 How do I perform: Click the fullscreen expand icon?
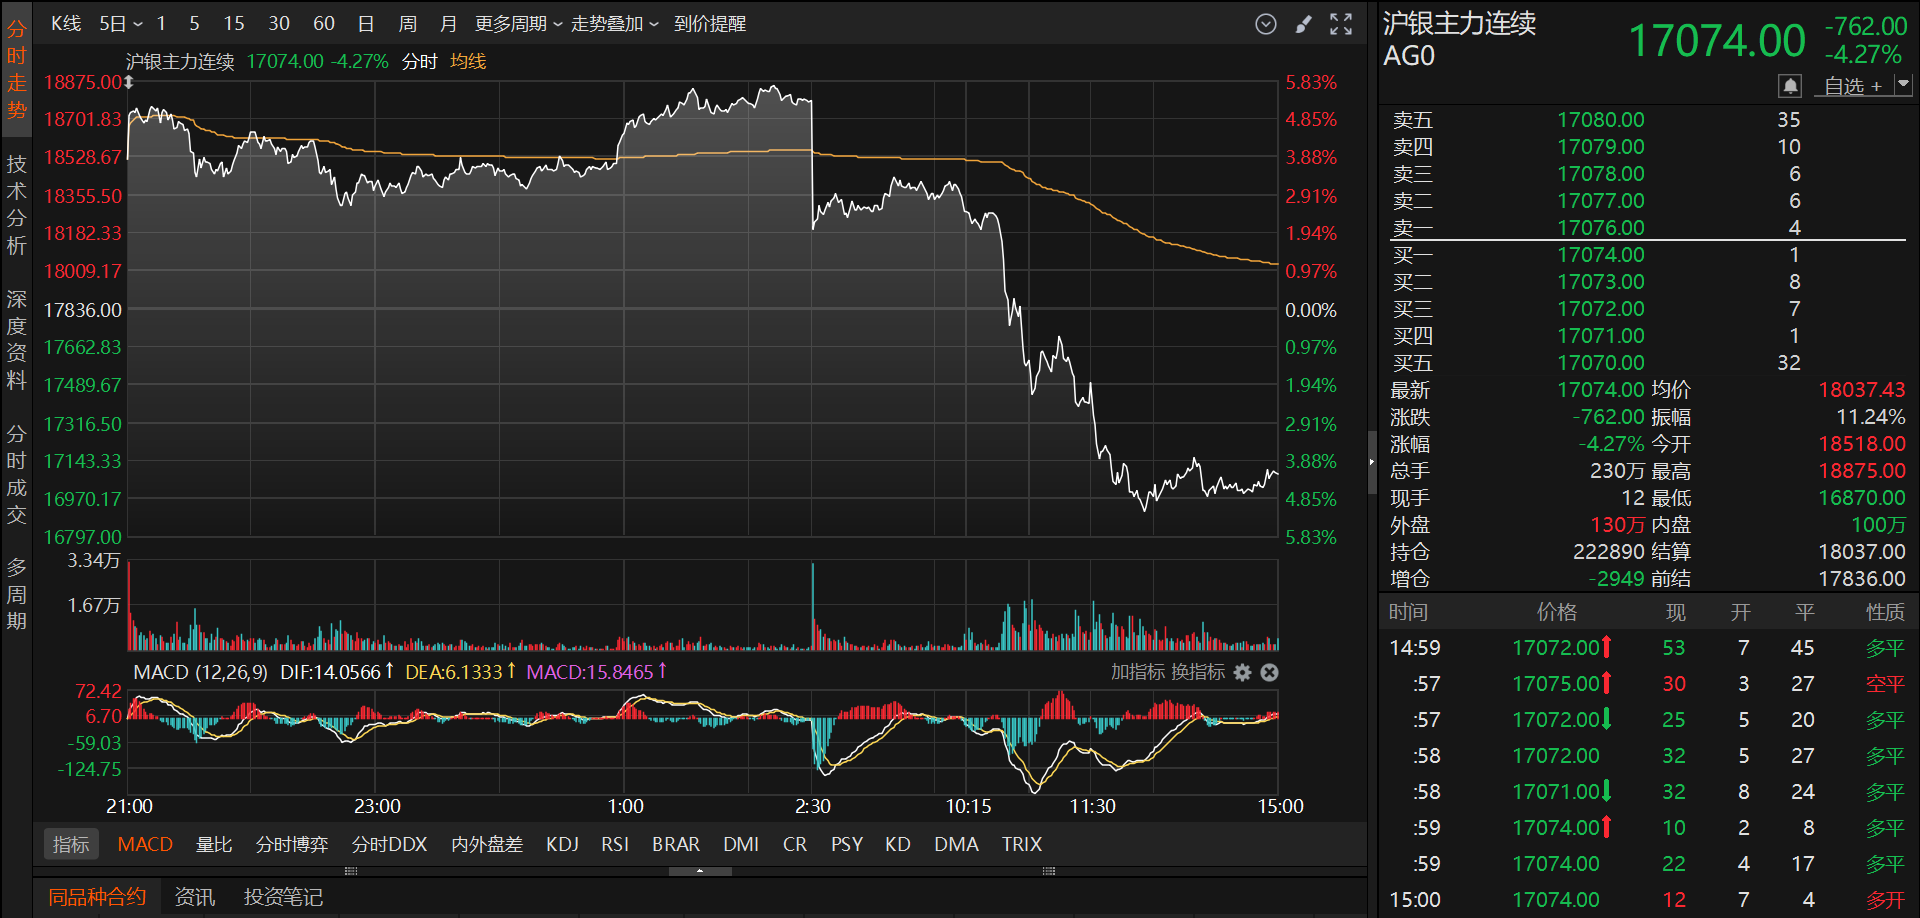tap(1341, 24)
